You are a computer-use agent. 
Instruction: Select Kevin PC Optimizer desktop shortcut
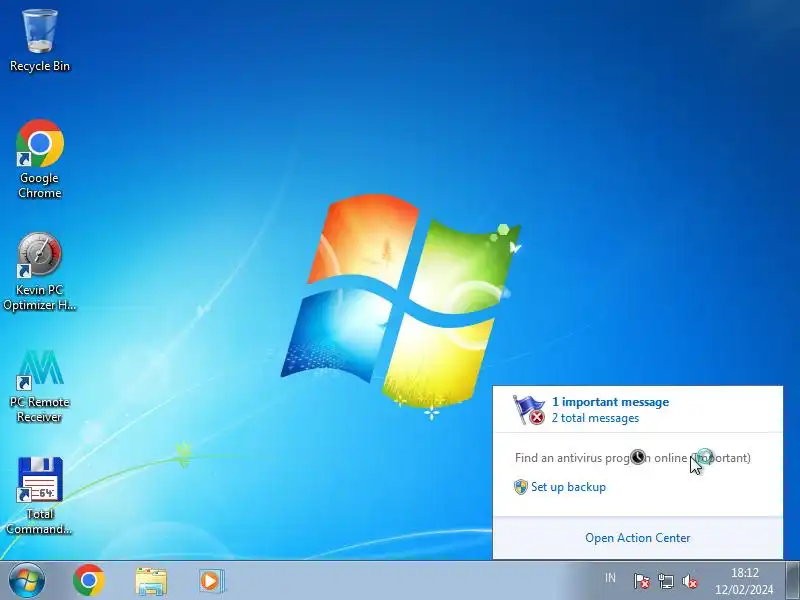point(40,271)
